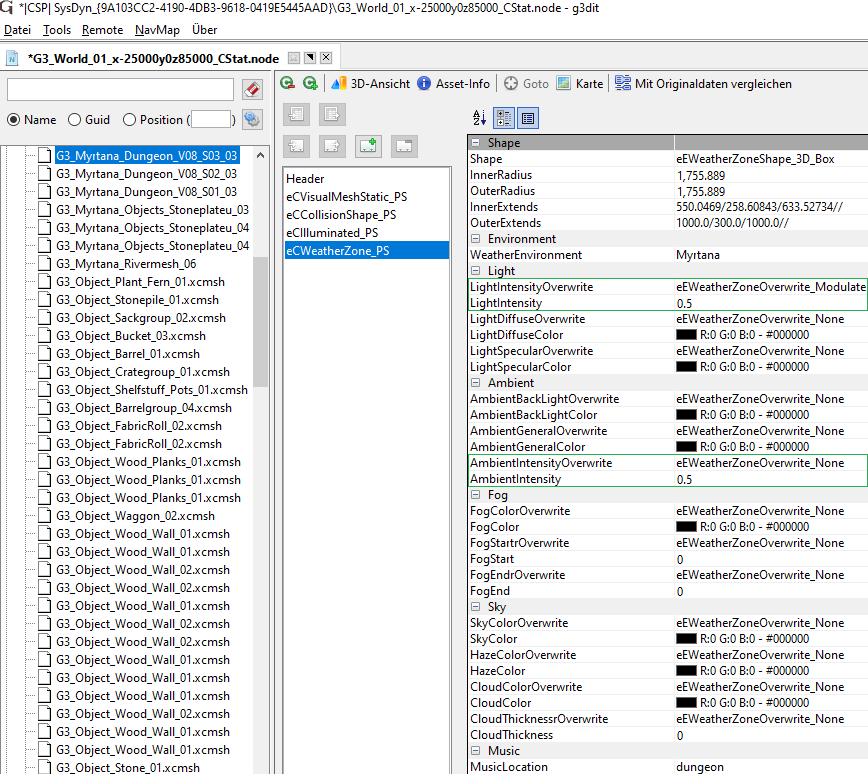
Task: Select the Name radio button
Action: tap(14, 120)
